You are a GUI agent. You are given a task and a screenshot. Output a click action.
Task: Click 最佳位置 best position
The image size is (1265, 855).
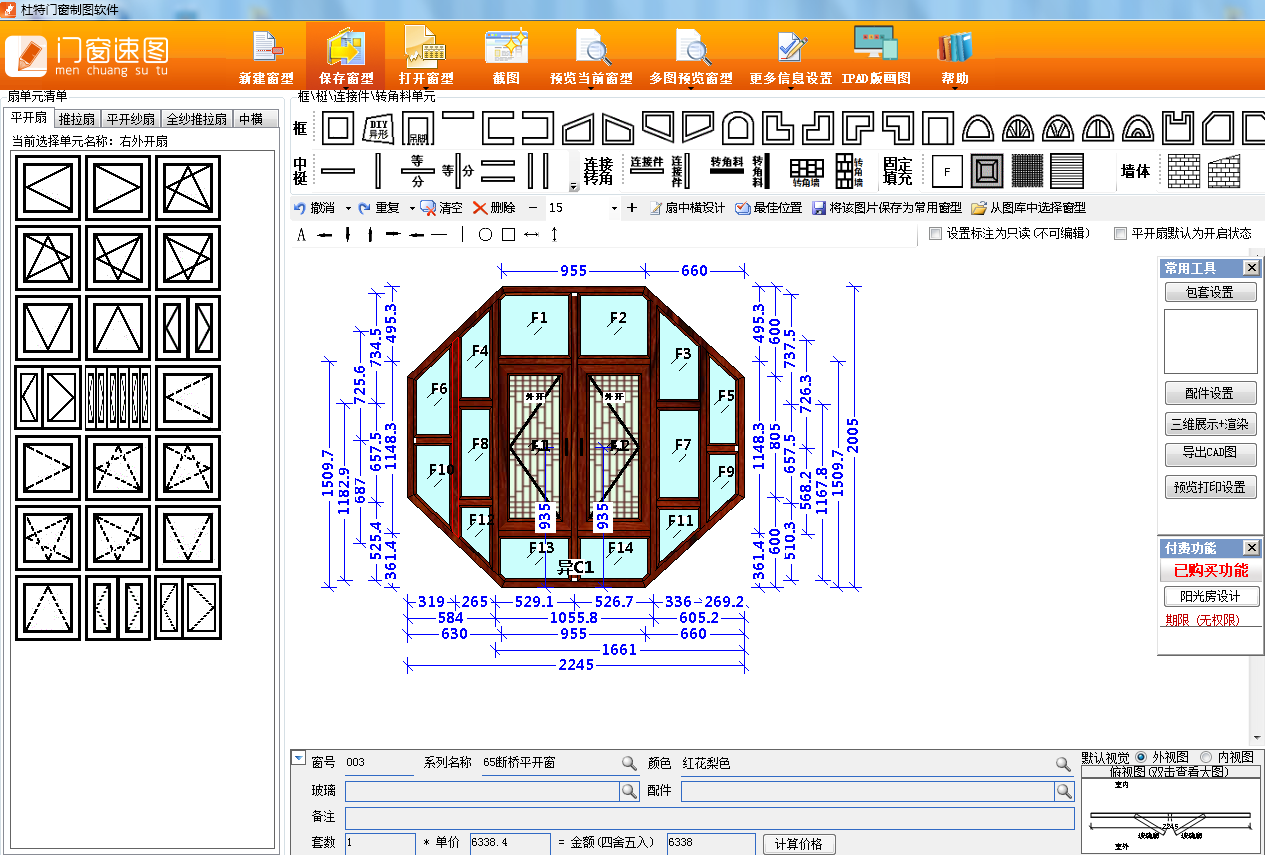click(x=769, y=208)
